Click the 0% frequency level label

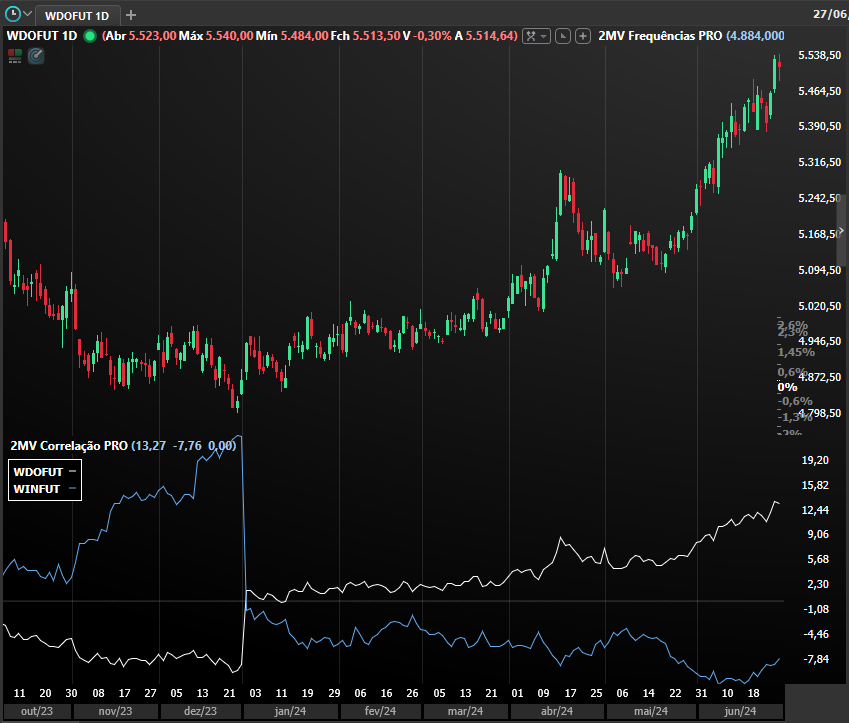[x=787, y=387]
